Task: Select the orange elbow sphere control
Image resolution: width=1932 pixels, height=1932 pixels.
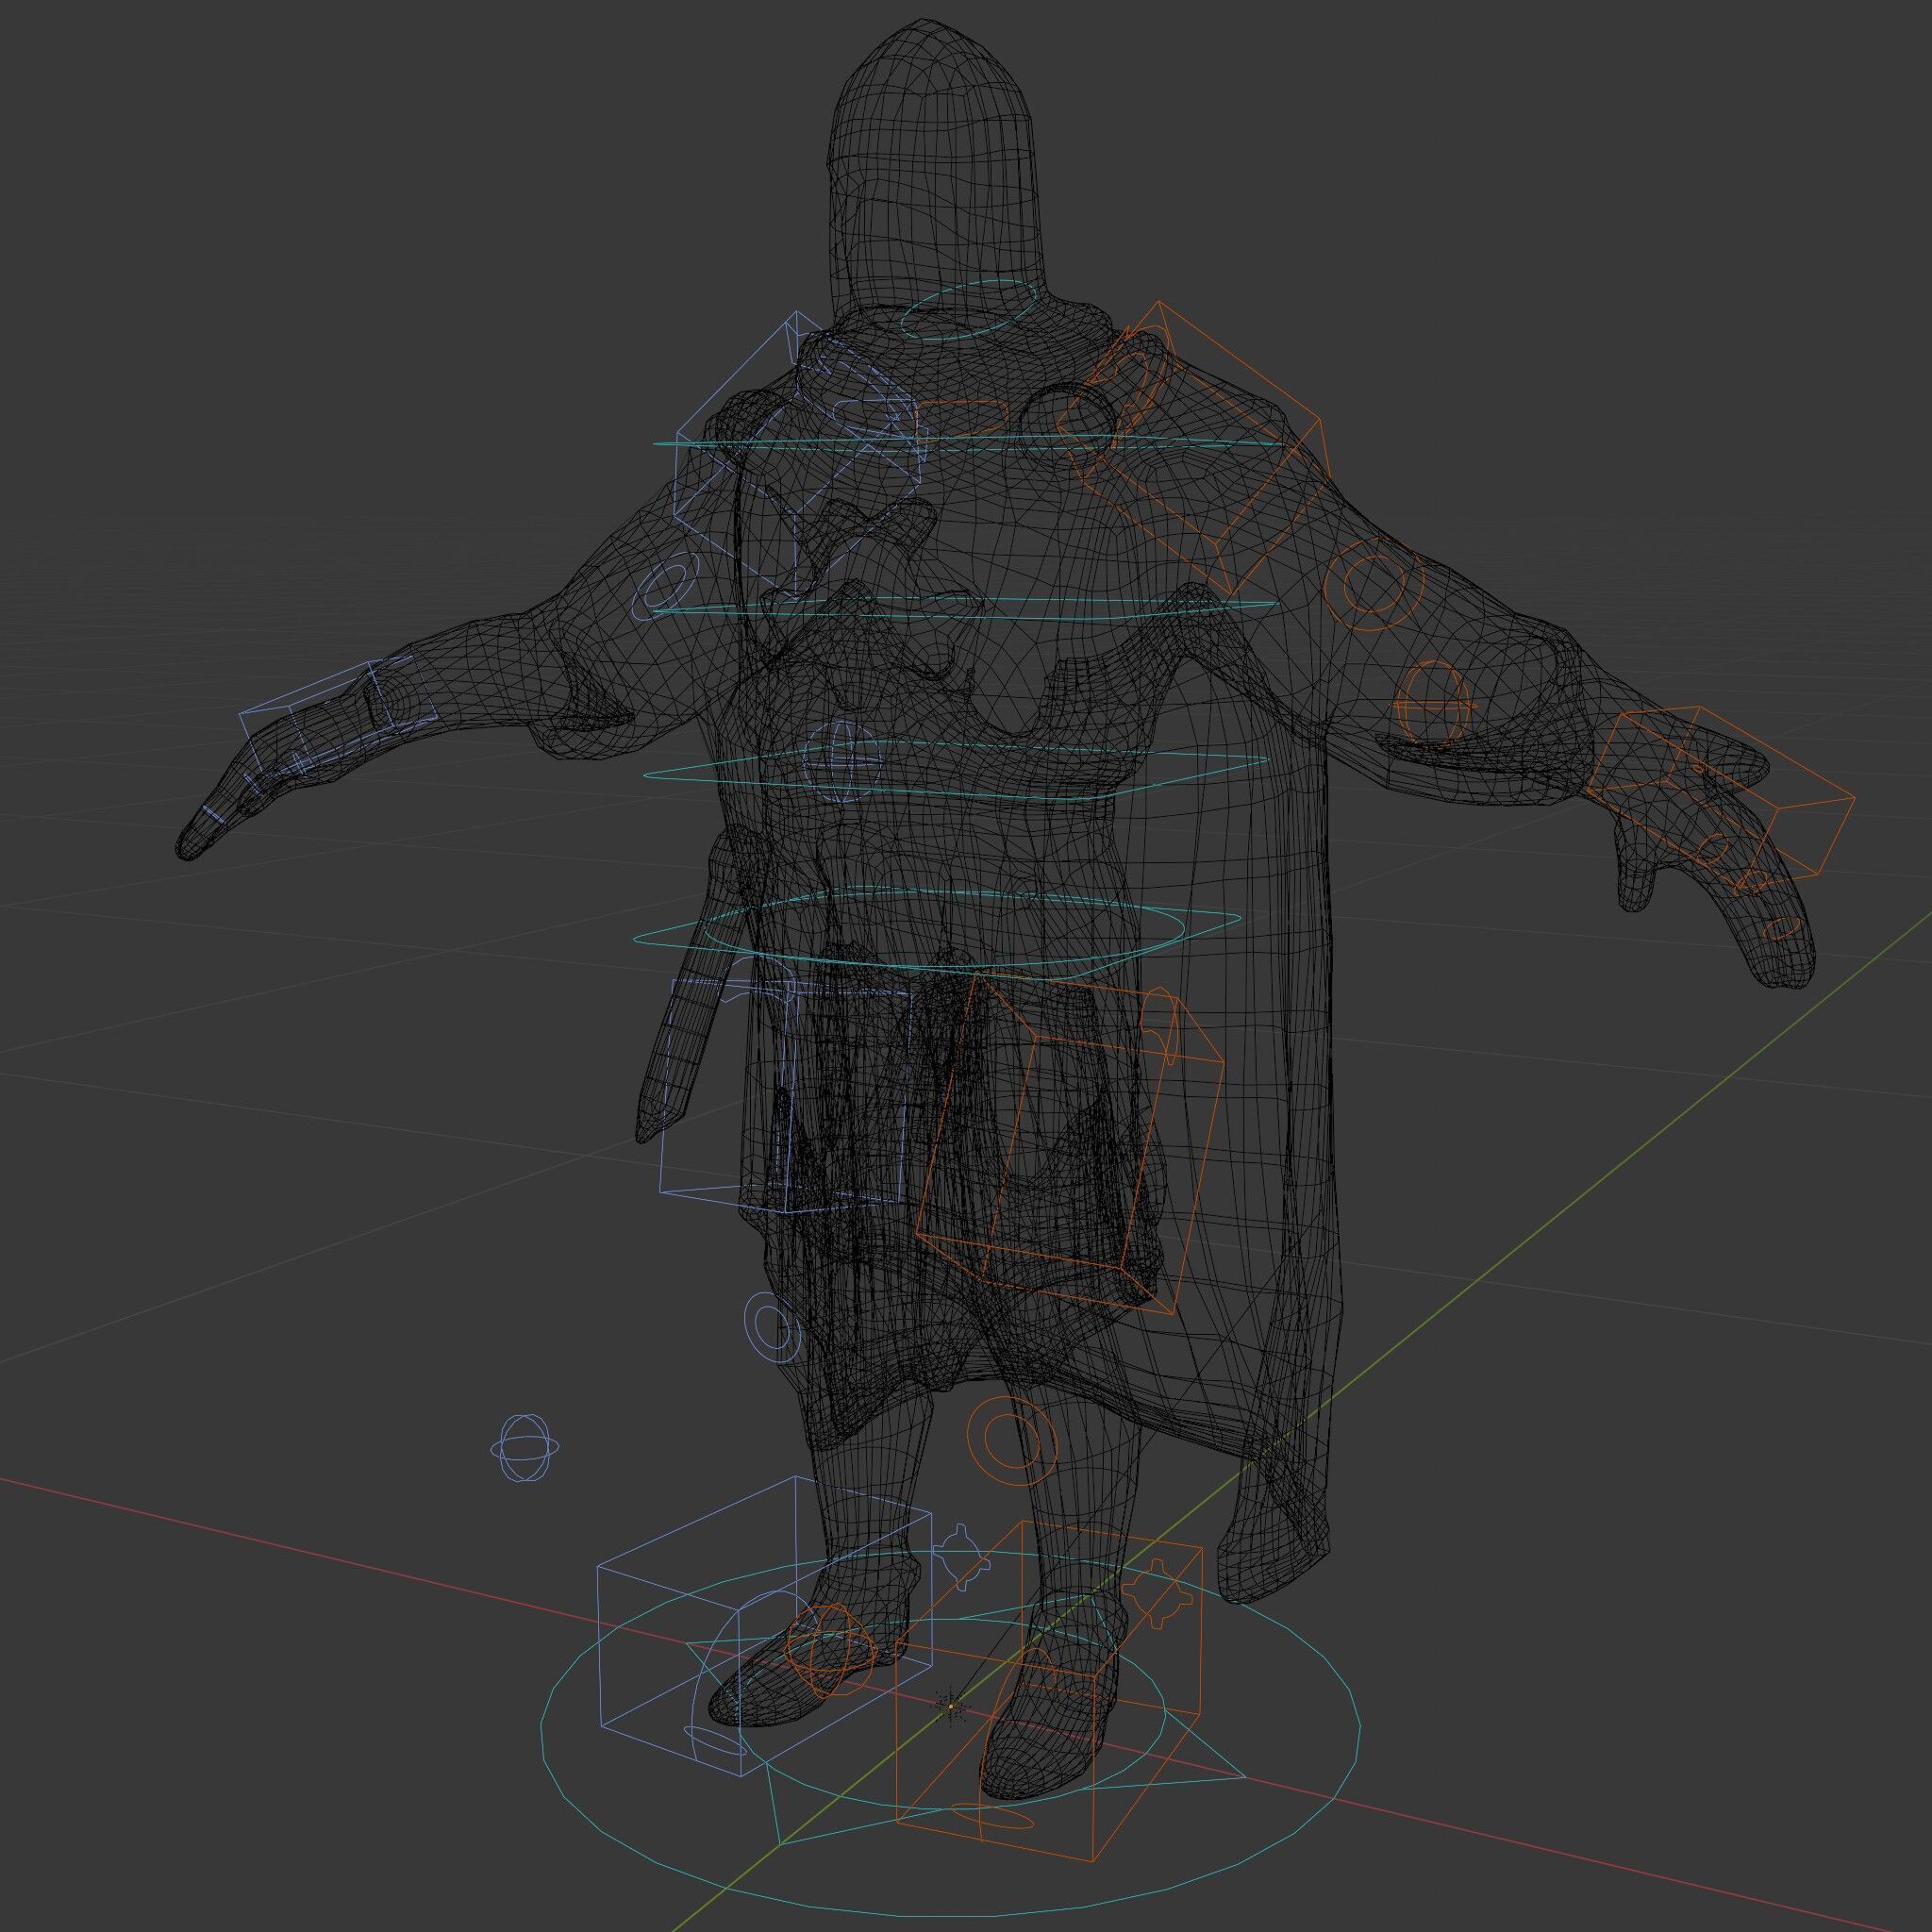Action: (x=1436, y=705)
